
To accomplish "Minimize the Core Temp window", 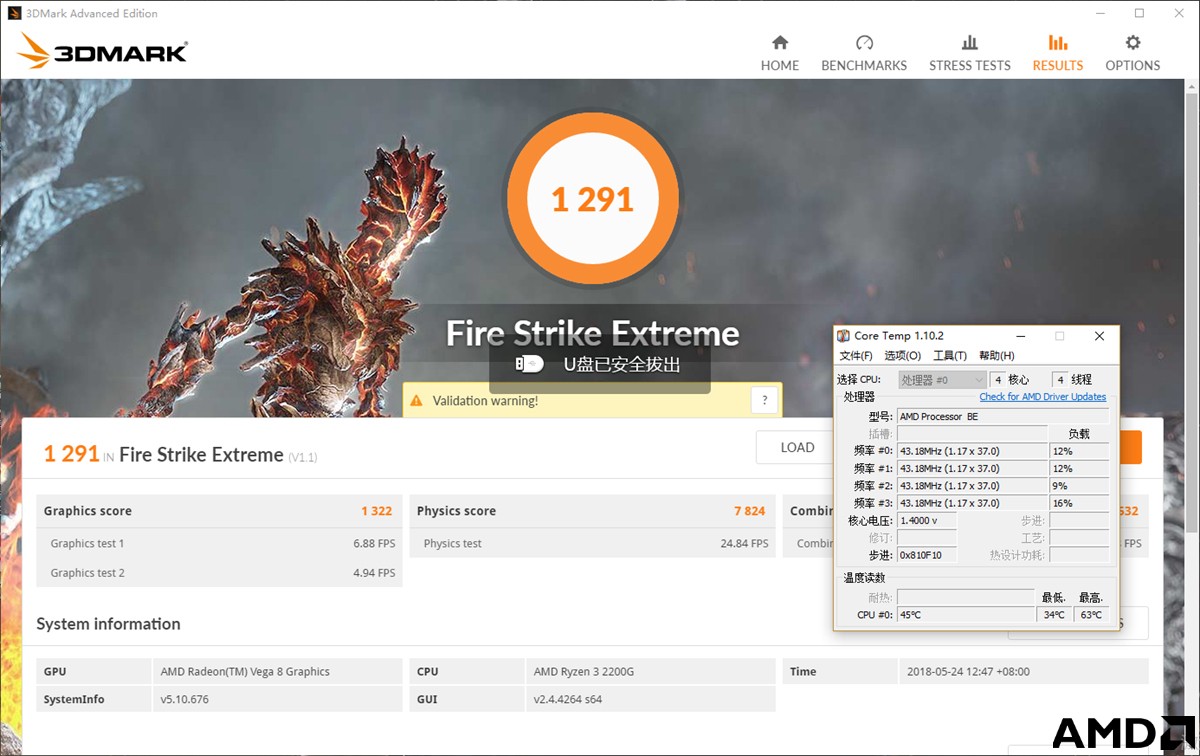I will coord(1021,336).
